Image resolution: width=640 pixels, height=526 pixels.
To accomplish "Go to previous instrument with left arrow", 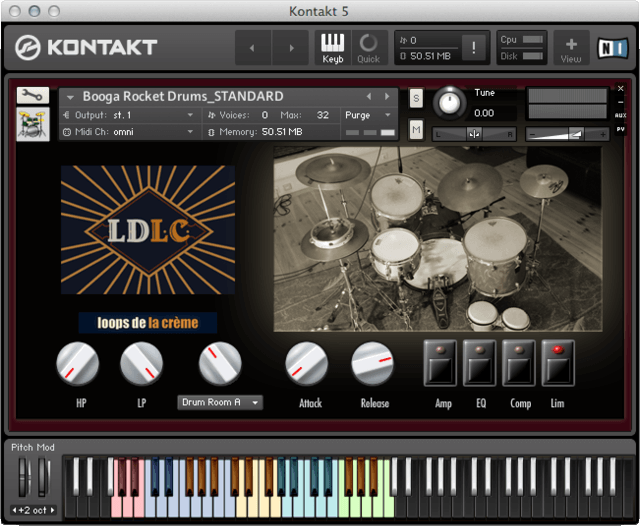I will click(369, 97).
